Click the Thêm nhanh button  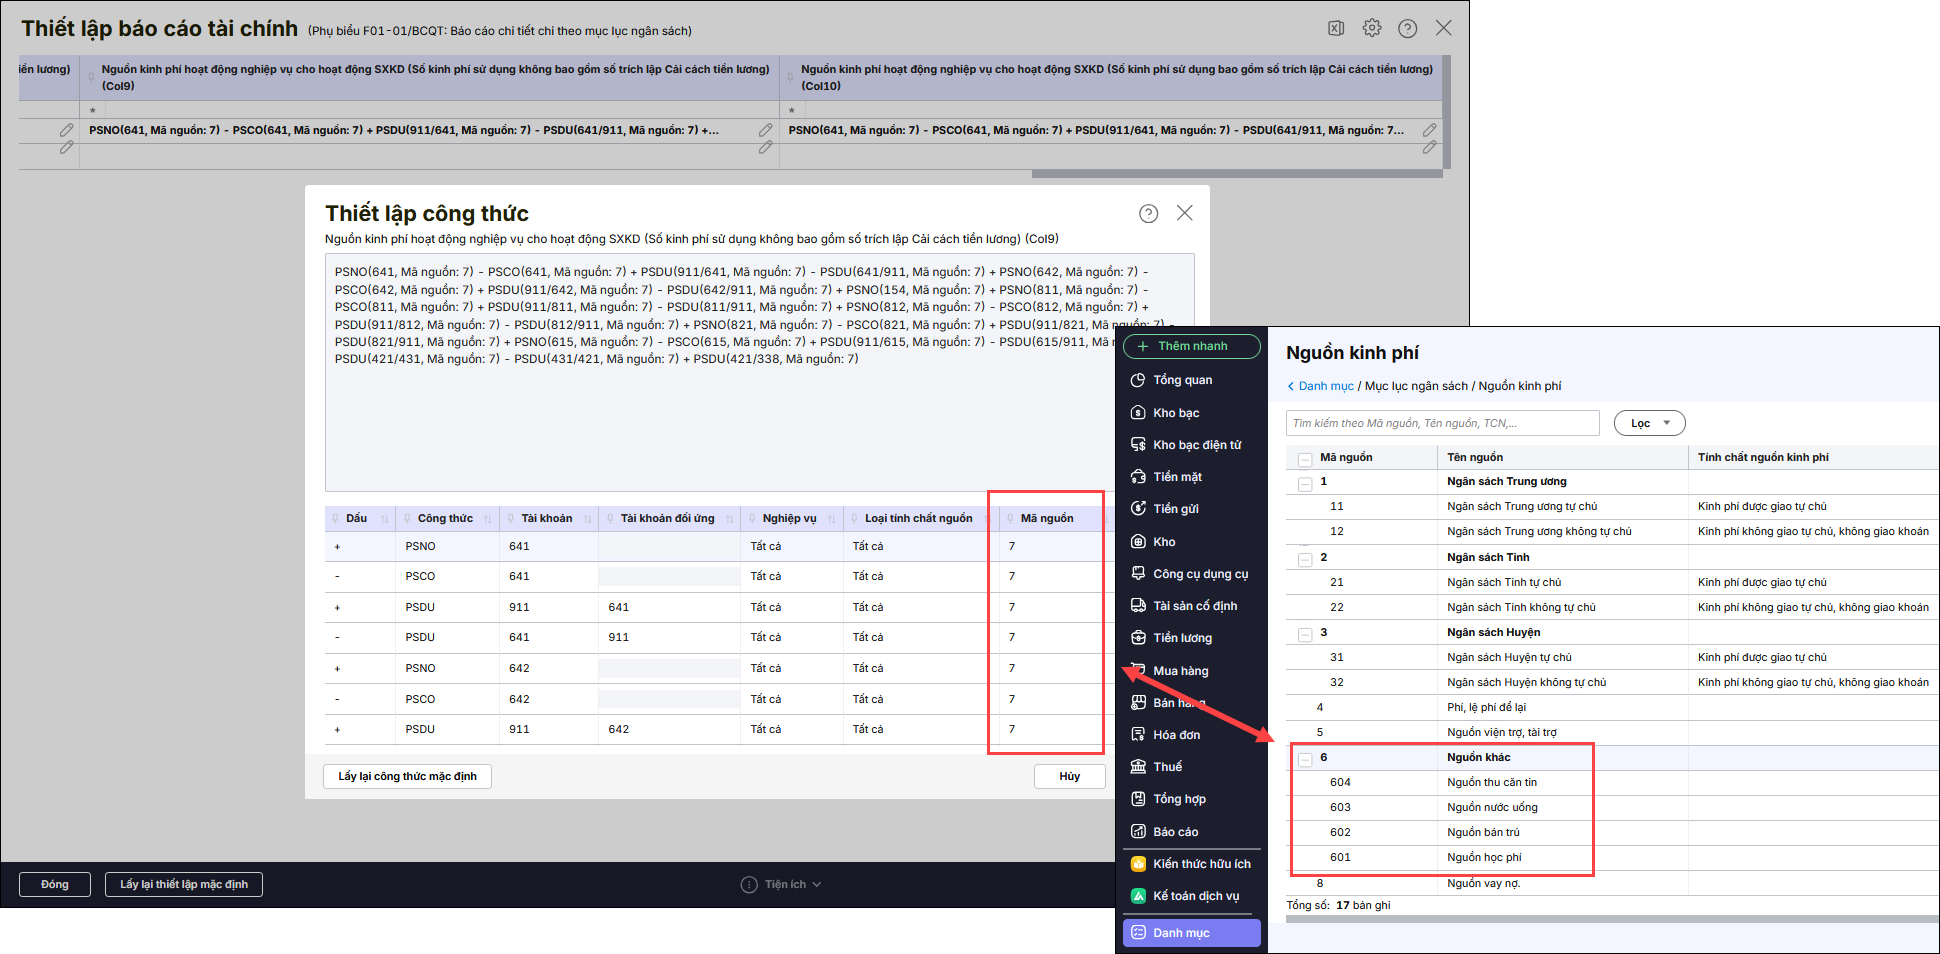coord(1191,346)
